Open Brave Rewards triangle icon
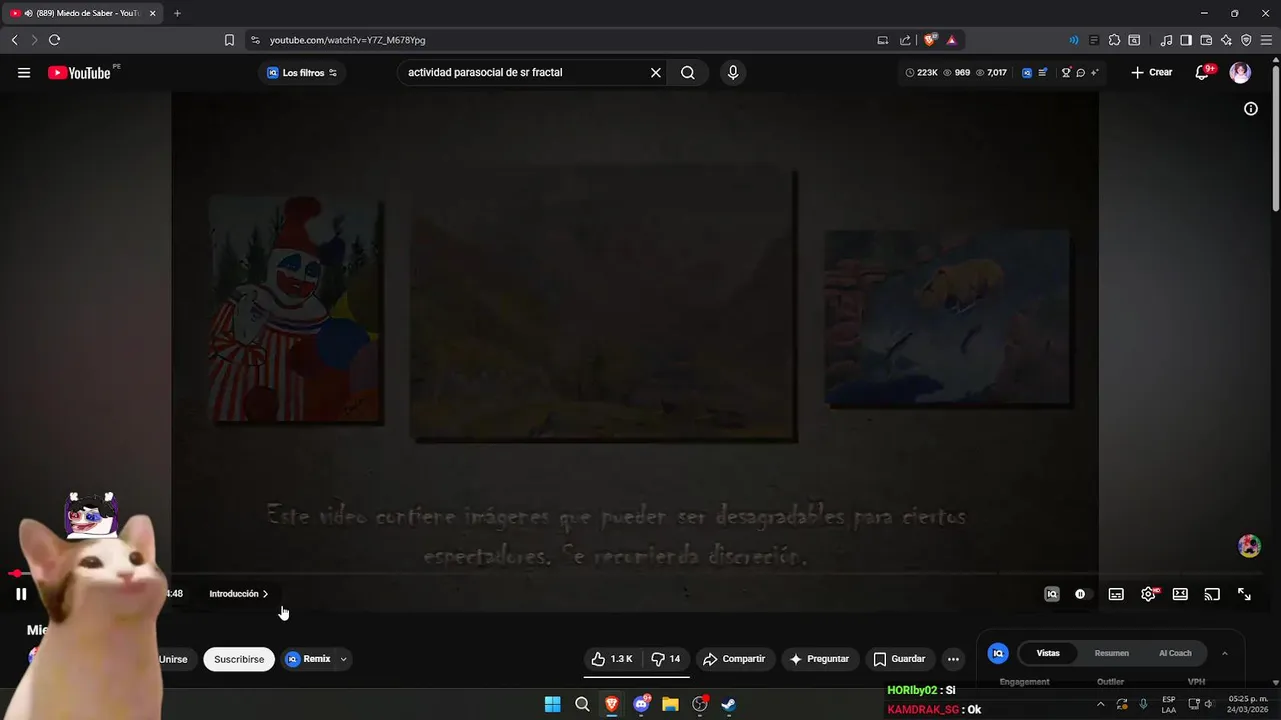 951,40
